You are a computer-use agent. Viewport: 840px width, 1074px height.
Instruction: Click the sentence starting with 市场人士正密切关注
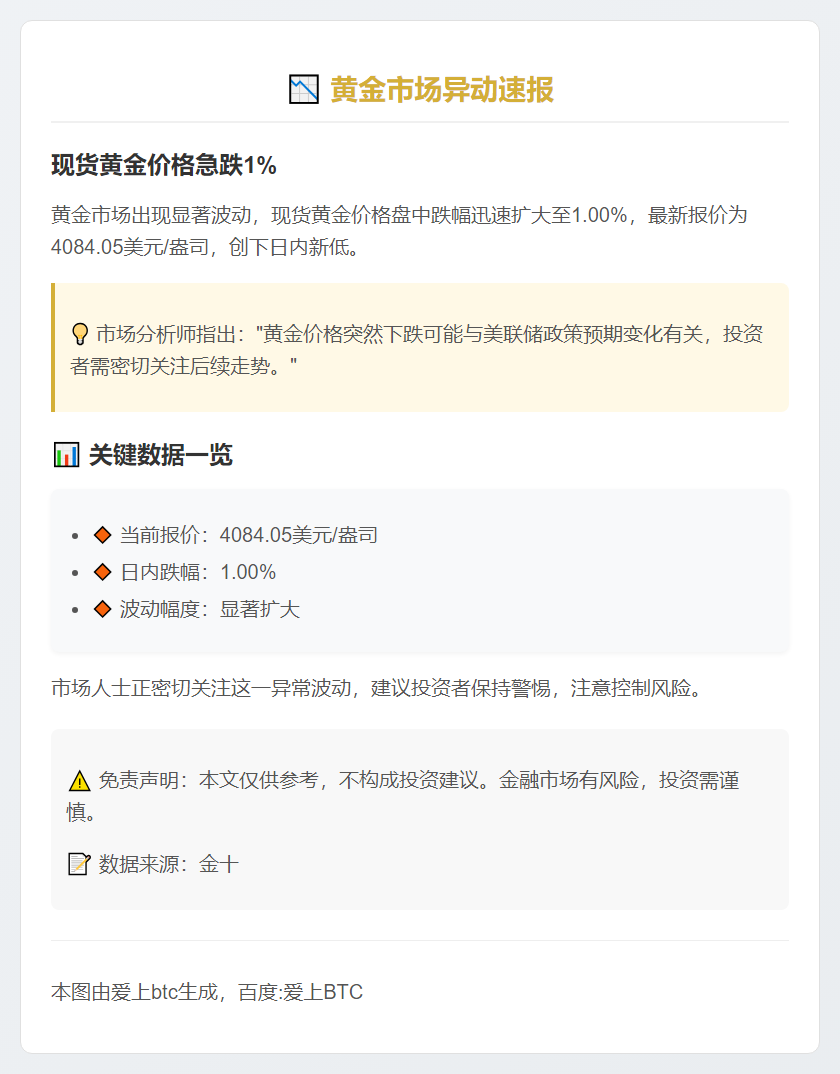(x=376, y=688)
